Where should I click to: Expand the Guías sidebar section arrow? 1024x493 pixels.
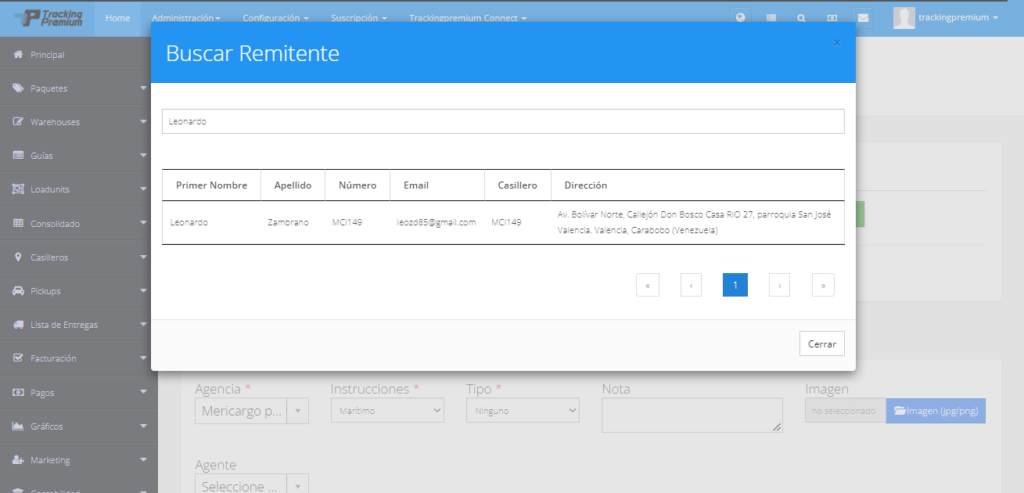click(144, 155)
